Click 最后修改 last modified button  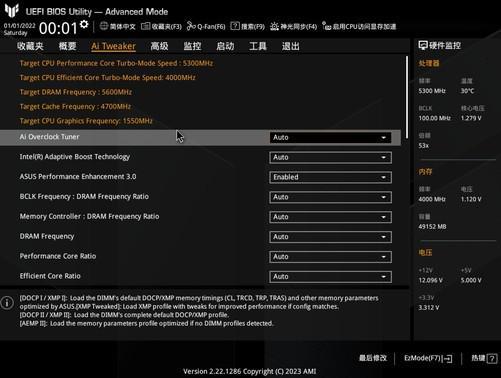(373, 358)
